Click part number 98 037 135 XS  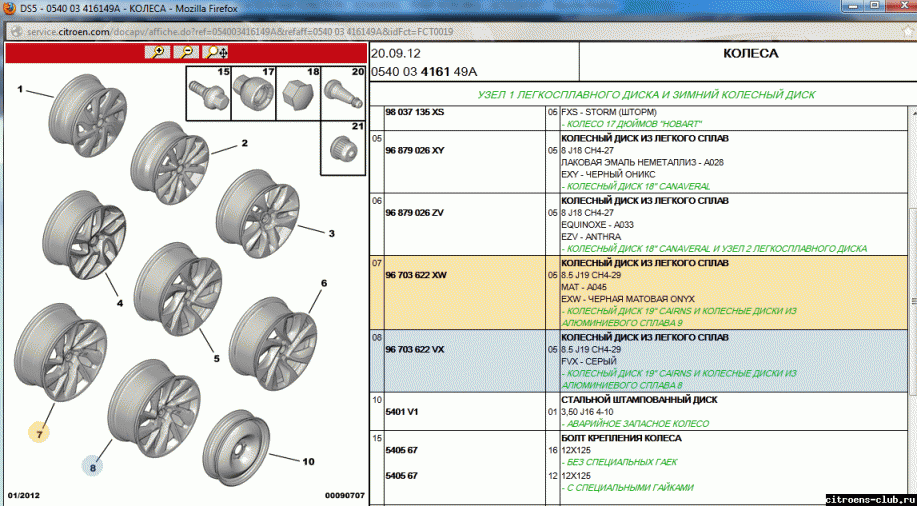click(415, 112)
